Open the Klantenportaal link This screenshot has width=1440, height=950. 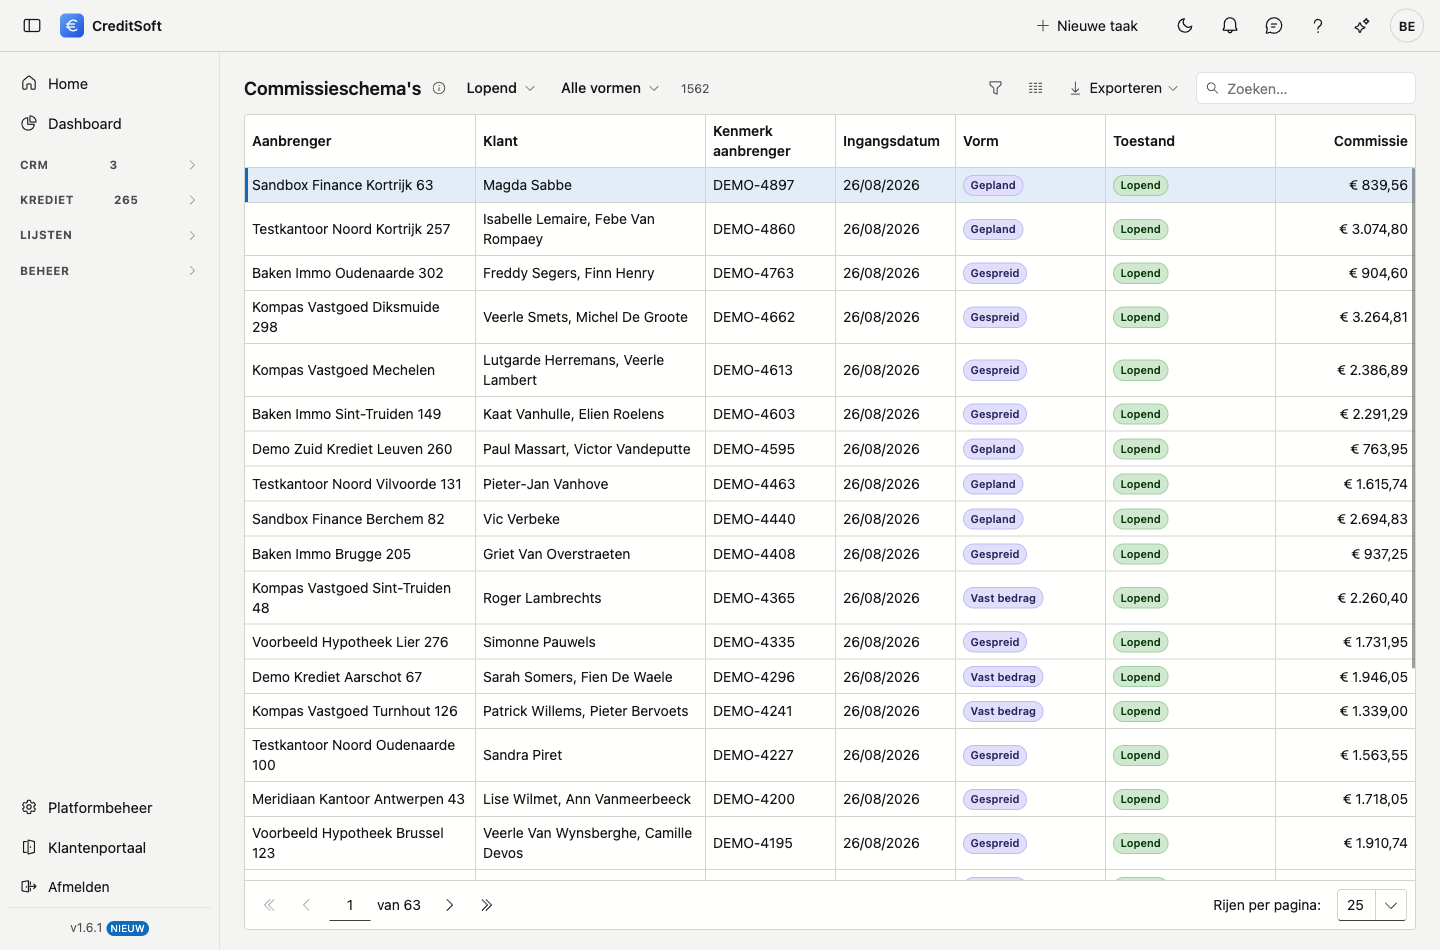(109, 848)
